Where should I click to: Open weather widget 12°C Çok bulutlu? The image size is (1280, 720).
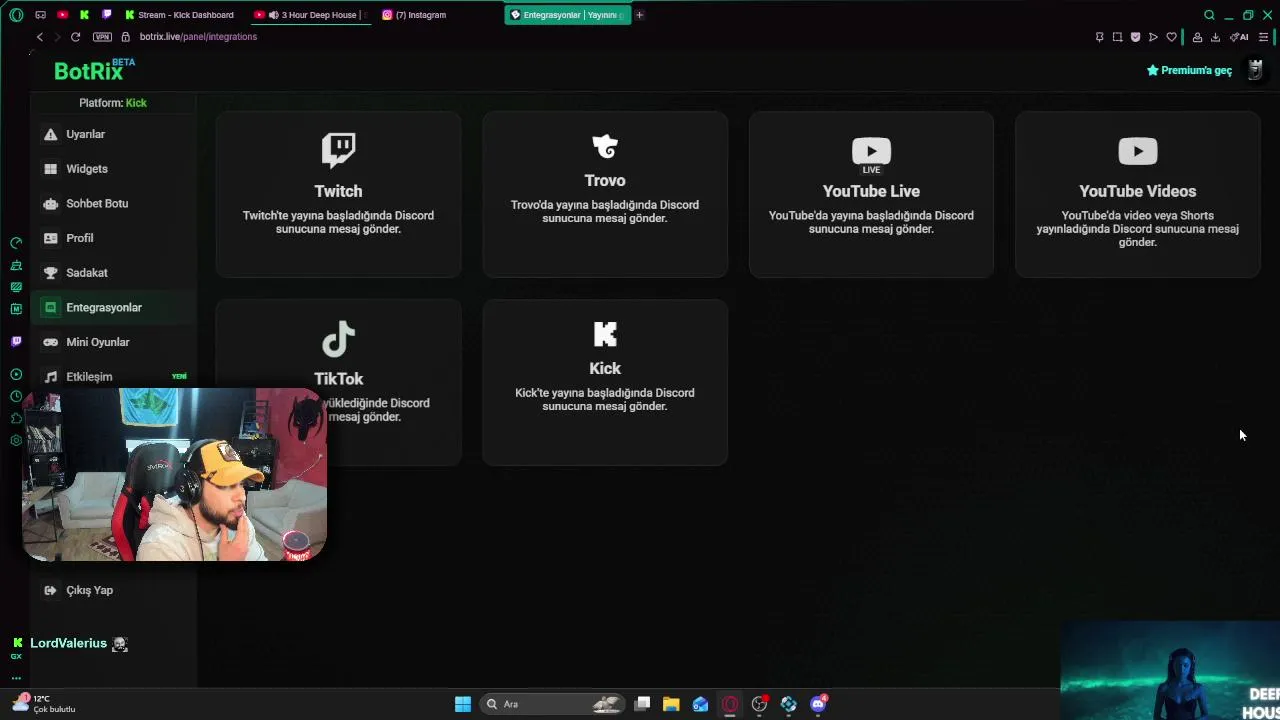point(44,704)
